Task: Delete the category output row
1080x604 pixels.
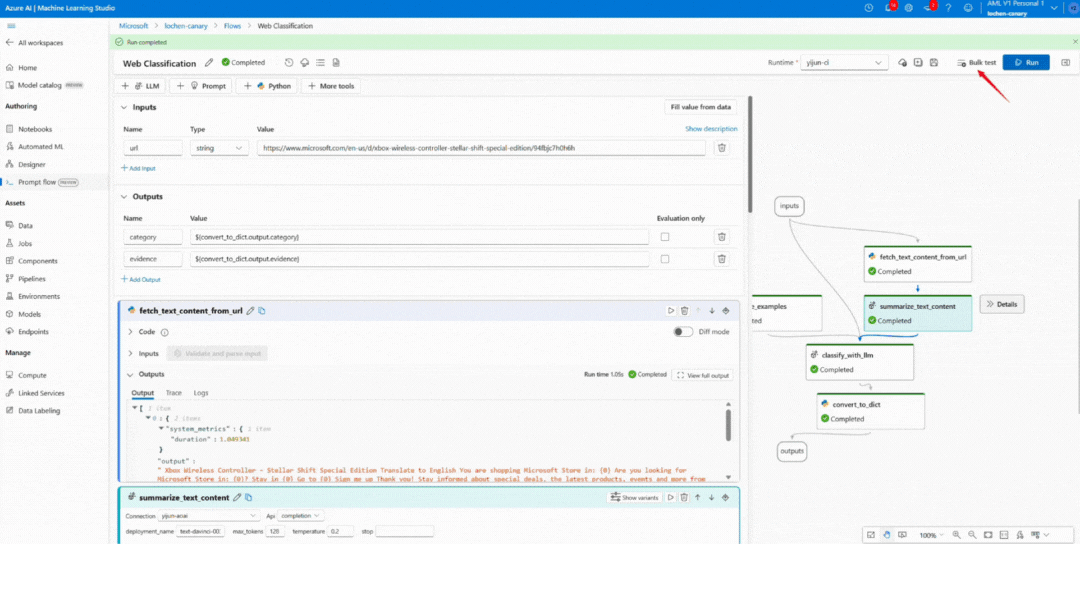Action: click(x=722, y=237)
